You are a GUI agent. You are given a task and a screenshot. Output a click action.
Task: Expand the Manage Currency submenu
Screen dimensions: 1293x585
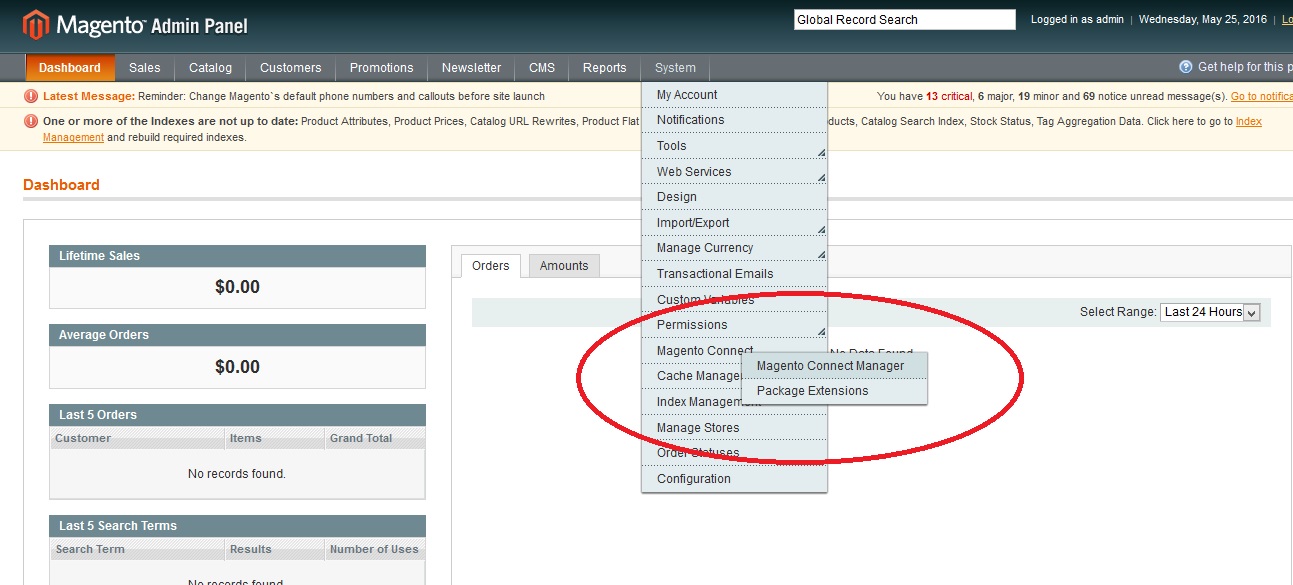coord(734,248)
